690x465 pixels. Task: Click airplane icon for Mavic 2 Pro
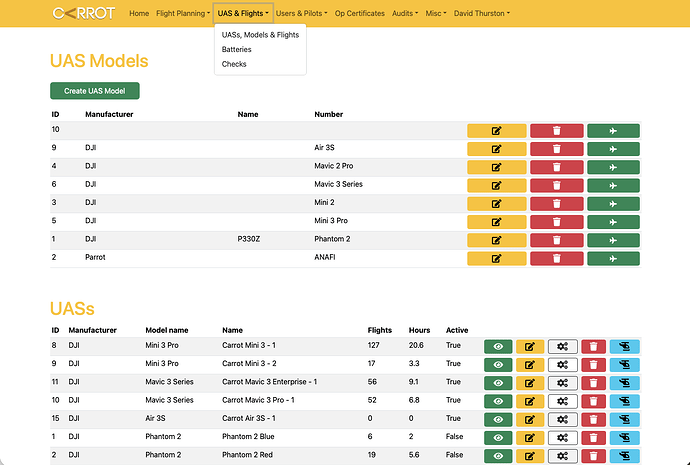point(613,168)
